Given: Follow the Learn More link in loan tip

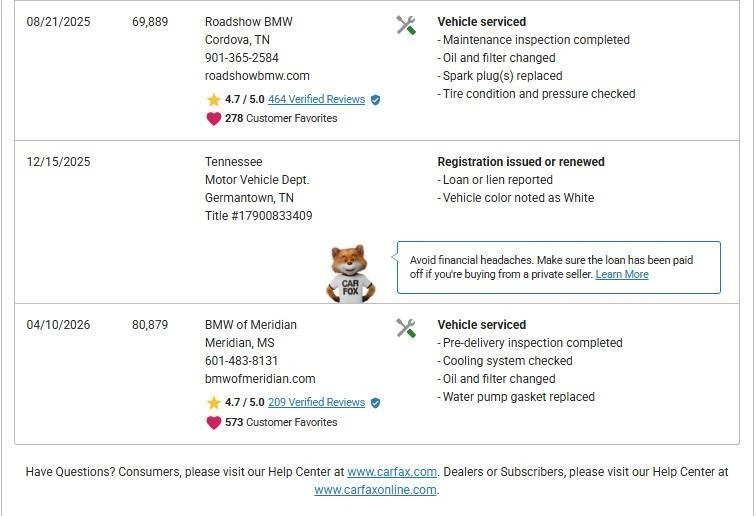Looking at the screenshot, I should (x=622, y=274).
